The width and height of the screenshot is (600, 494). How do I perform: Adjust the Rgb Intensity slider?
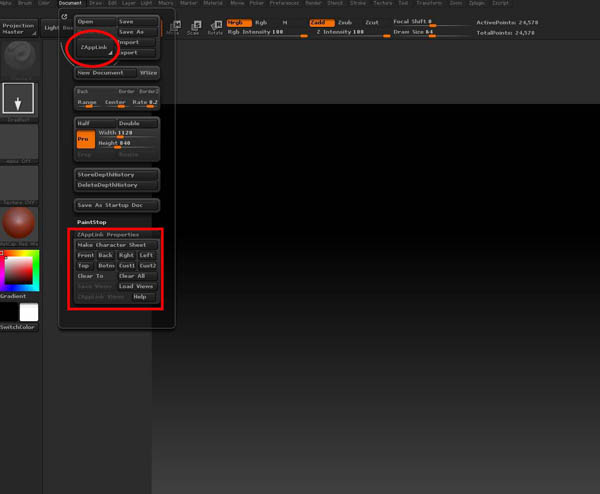pyautogui.click(x=267, y=33)
